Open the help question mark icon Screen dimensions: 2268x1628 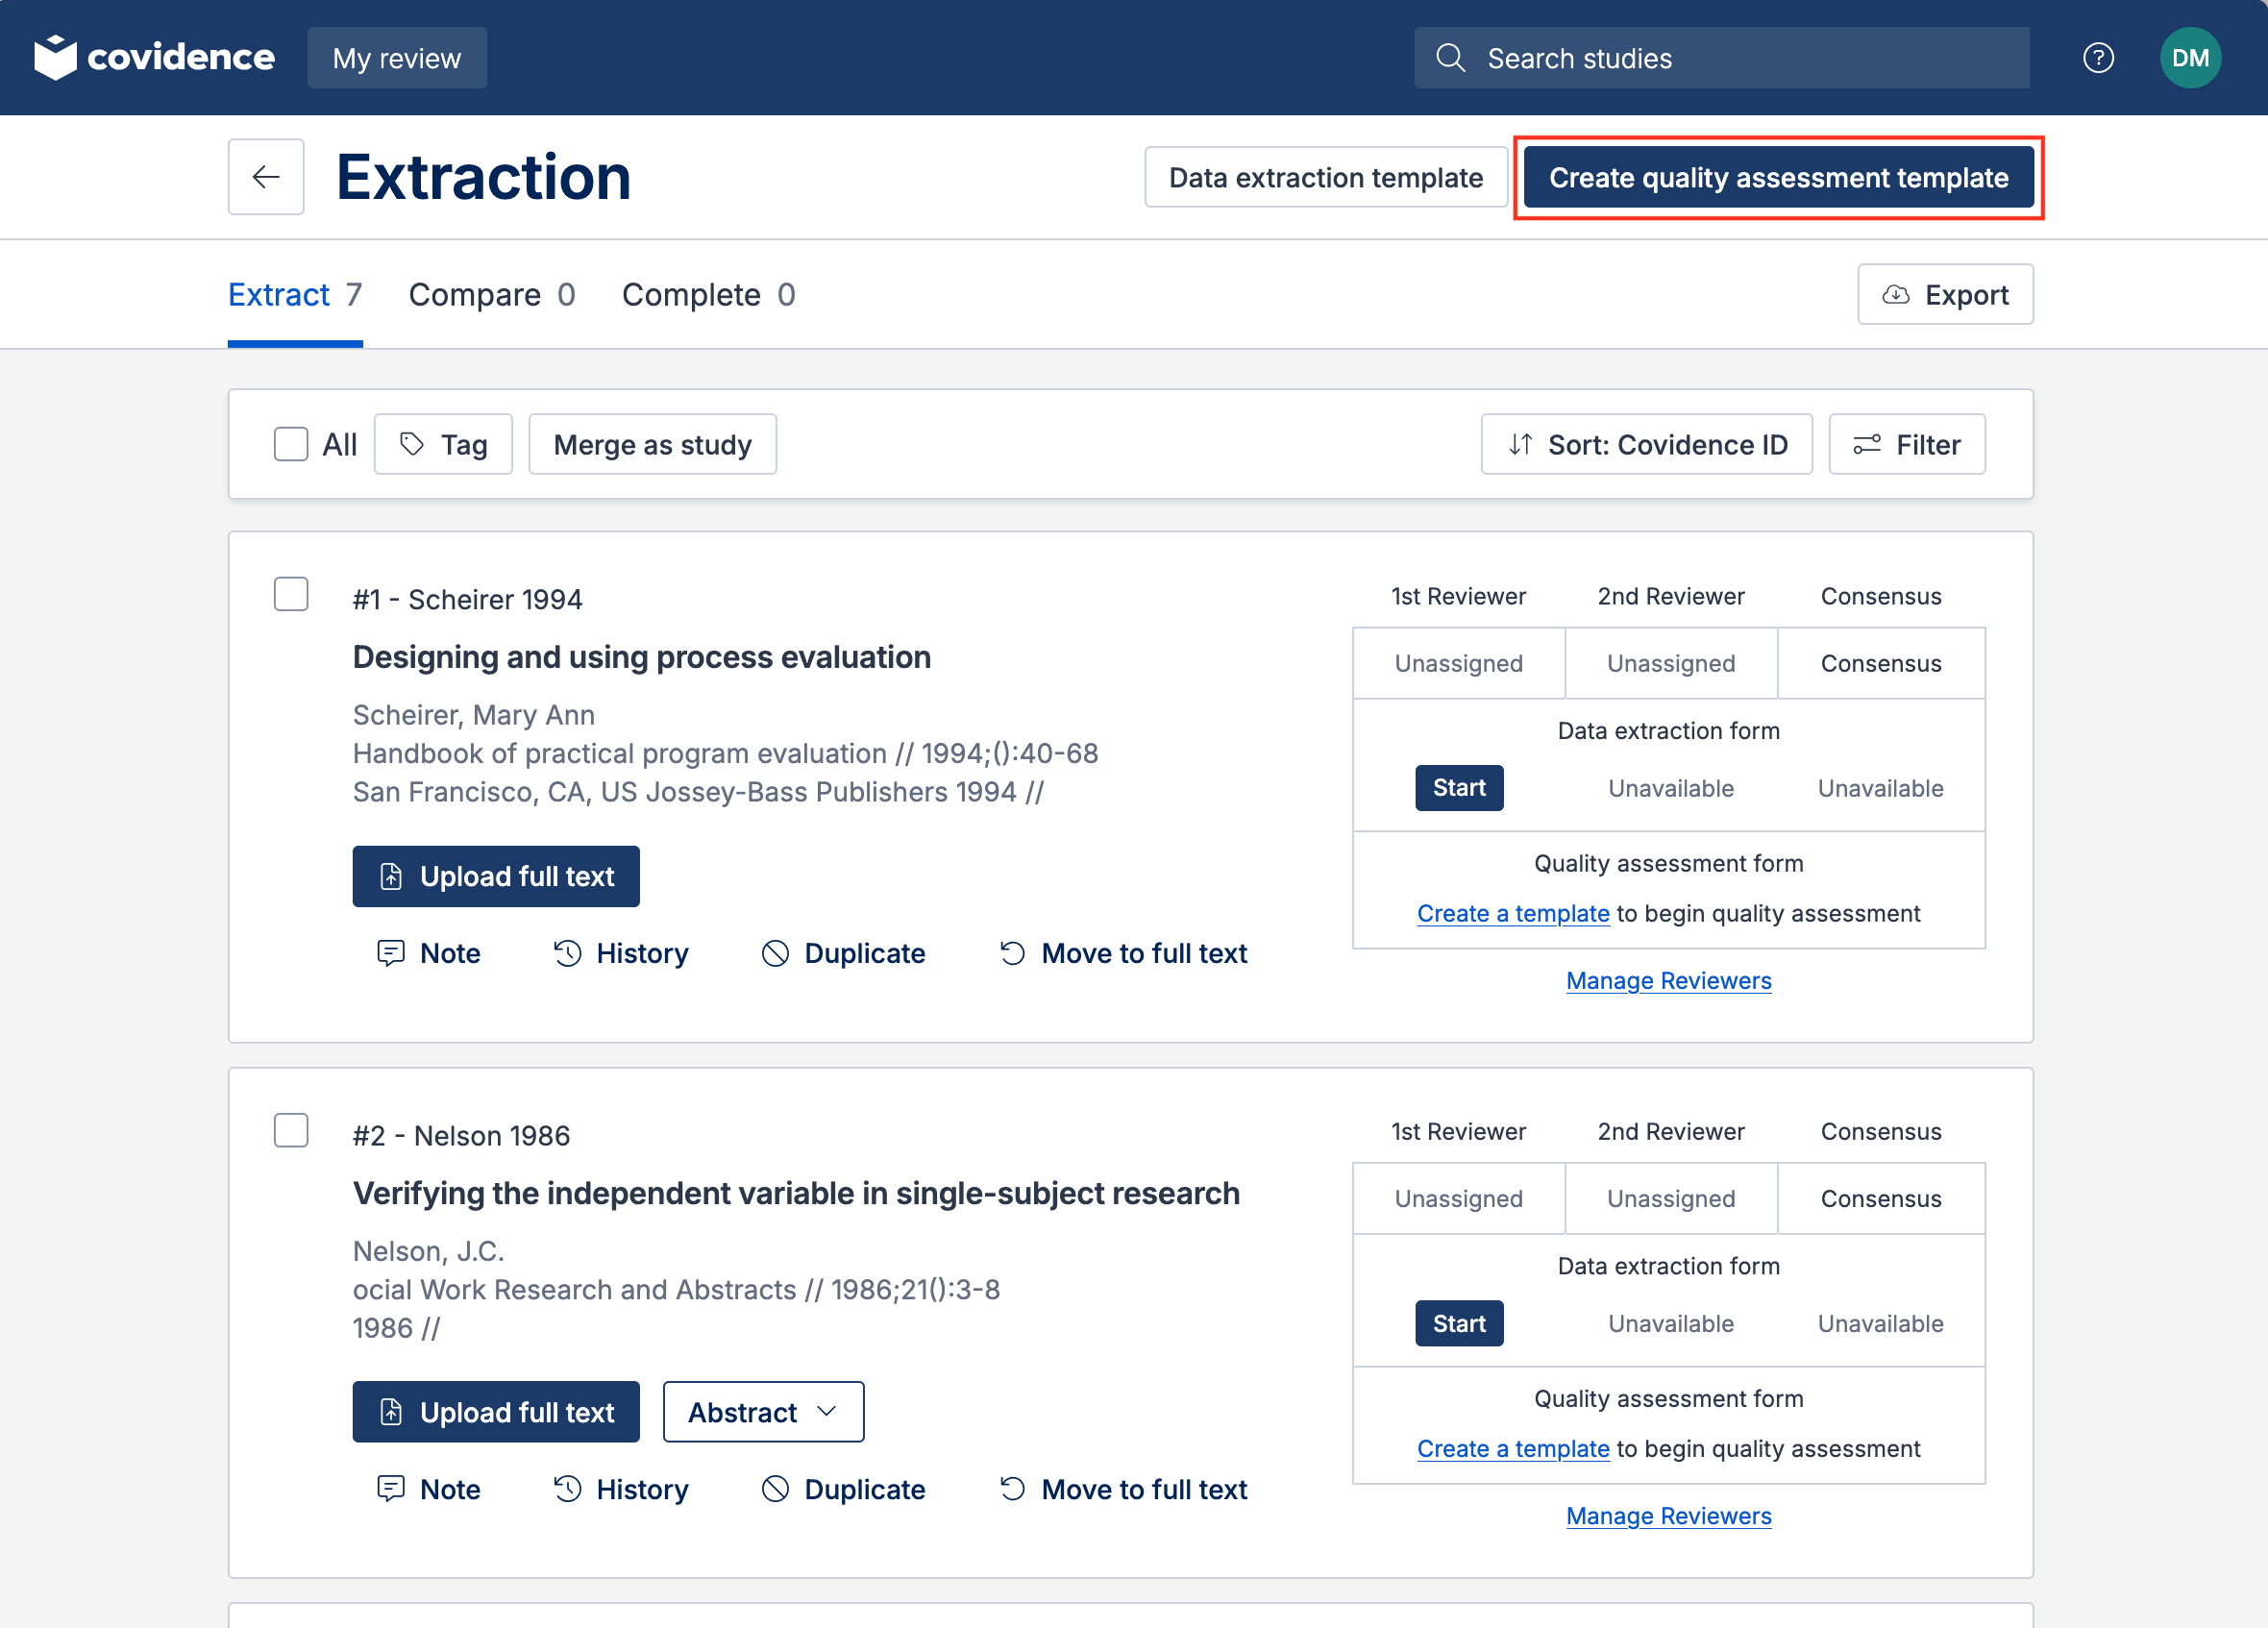(2097, 58)
